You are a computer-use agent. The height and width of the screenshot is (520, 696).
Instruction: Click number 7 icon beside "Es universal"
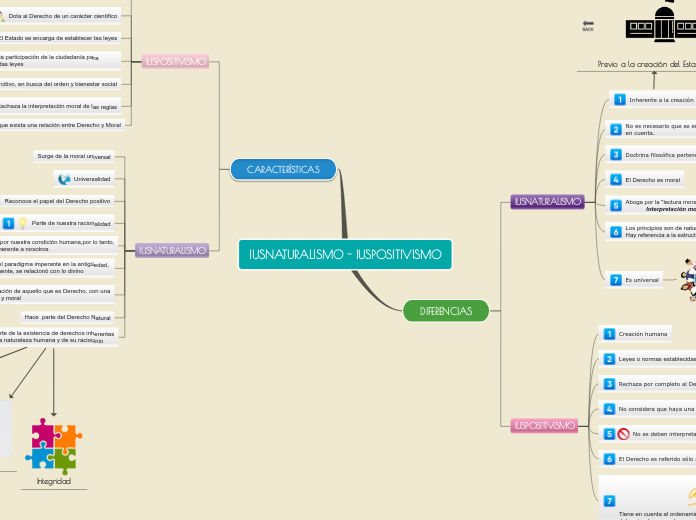pos(616,280)
